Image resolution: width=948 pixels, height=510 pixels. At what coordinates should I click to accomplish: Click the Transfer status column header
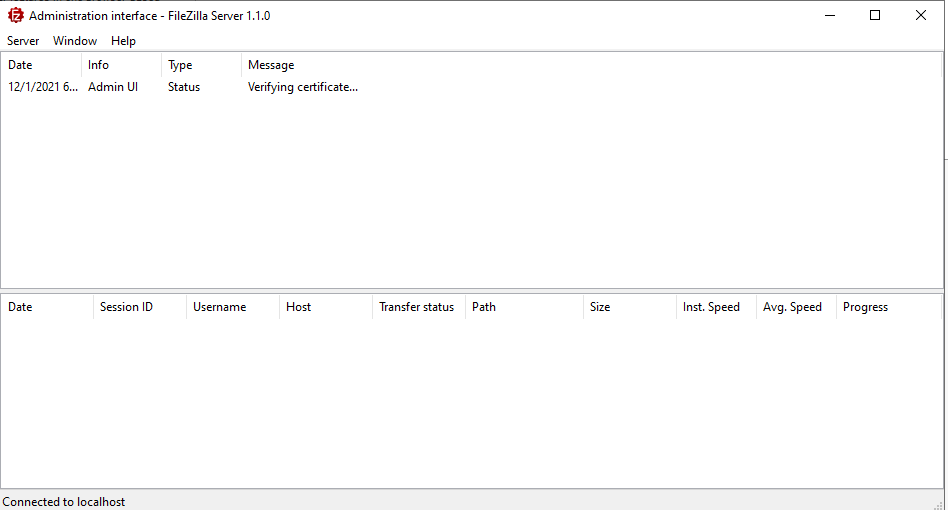click(419, 307)
